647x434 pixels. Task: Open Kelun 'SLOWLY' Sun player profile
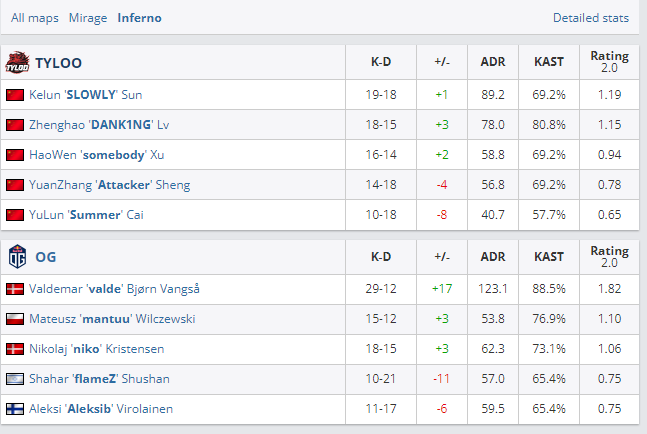click(x=86, y=95)
